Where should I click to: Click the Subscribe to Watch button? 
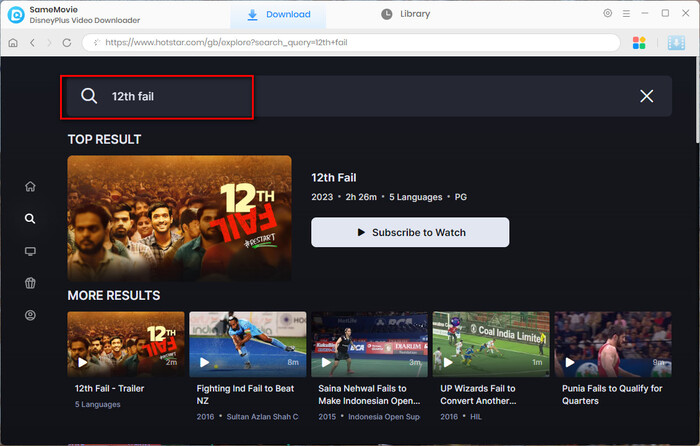pos(410,232)
